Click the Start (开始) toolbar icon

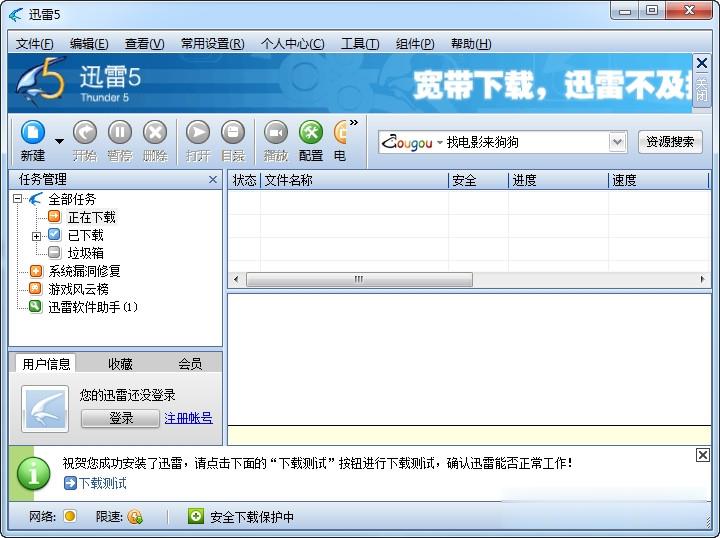click(x=85, y=140)
